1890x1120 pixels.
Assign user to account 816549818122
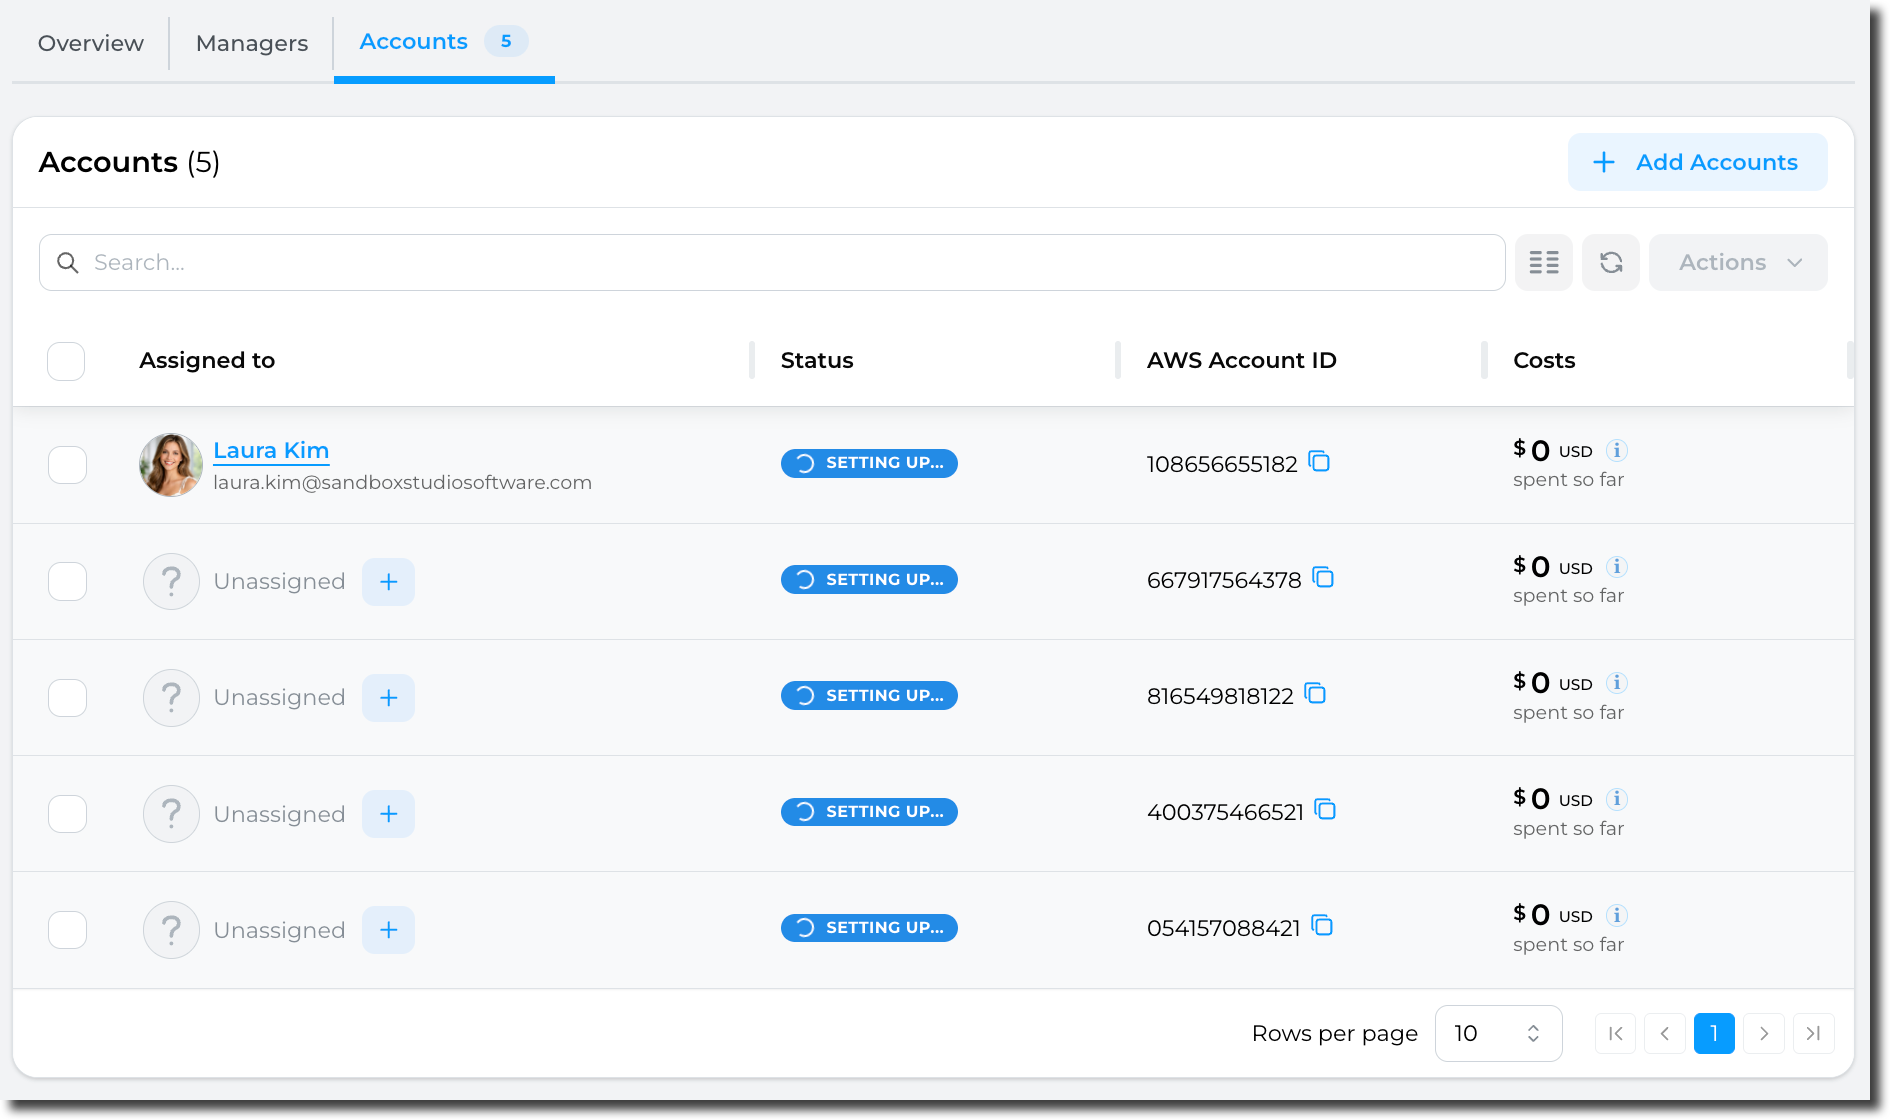388,698
